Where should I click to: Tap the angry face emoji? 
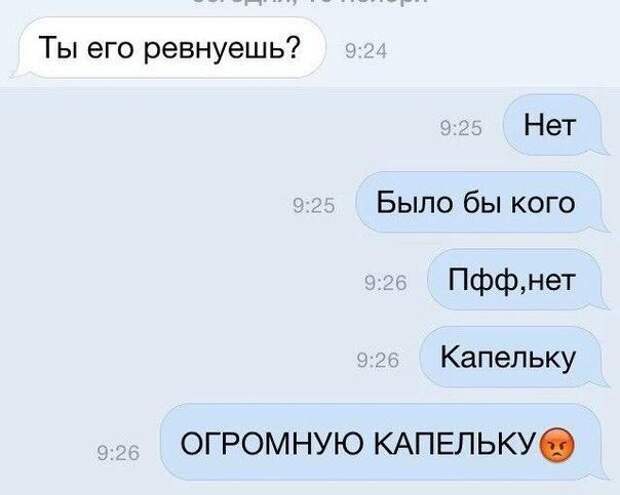[557, 446]
